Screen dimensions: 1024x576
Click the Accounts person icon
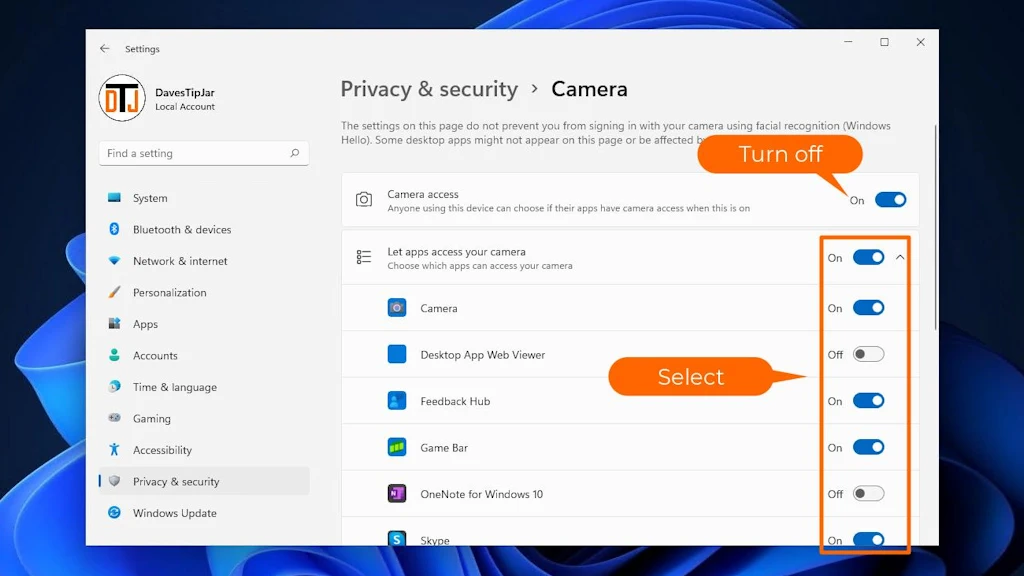point(114,355)
